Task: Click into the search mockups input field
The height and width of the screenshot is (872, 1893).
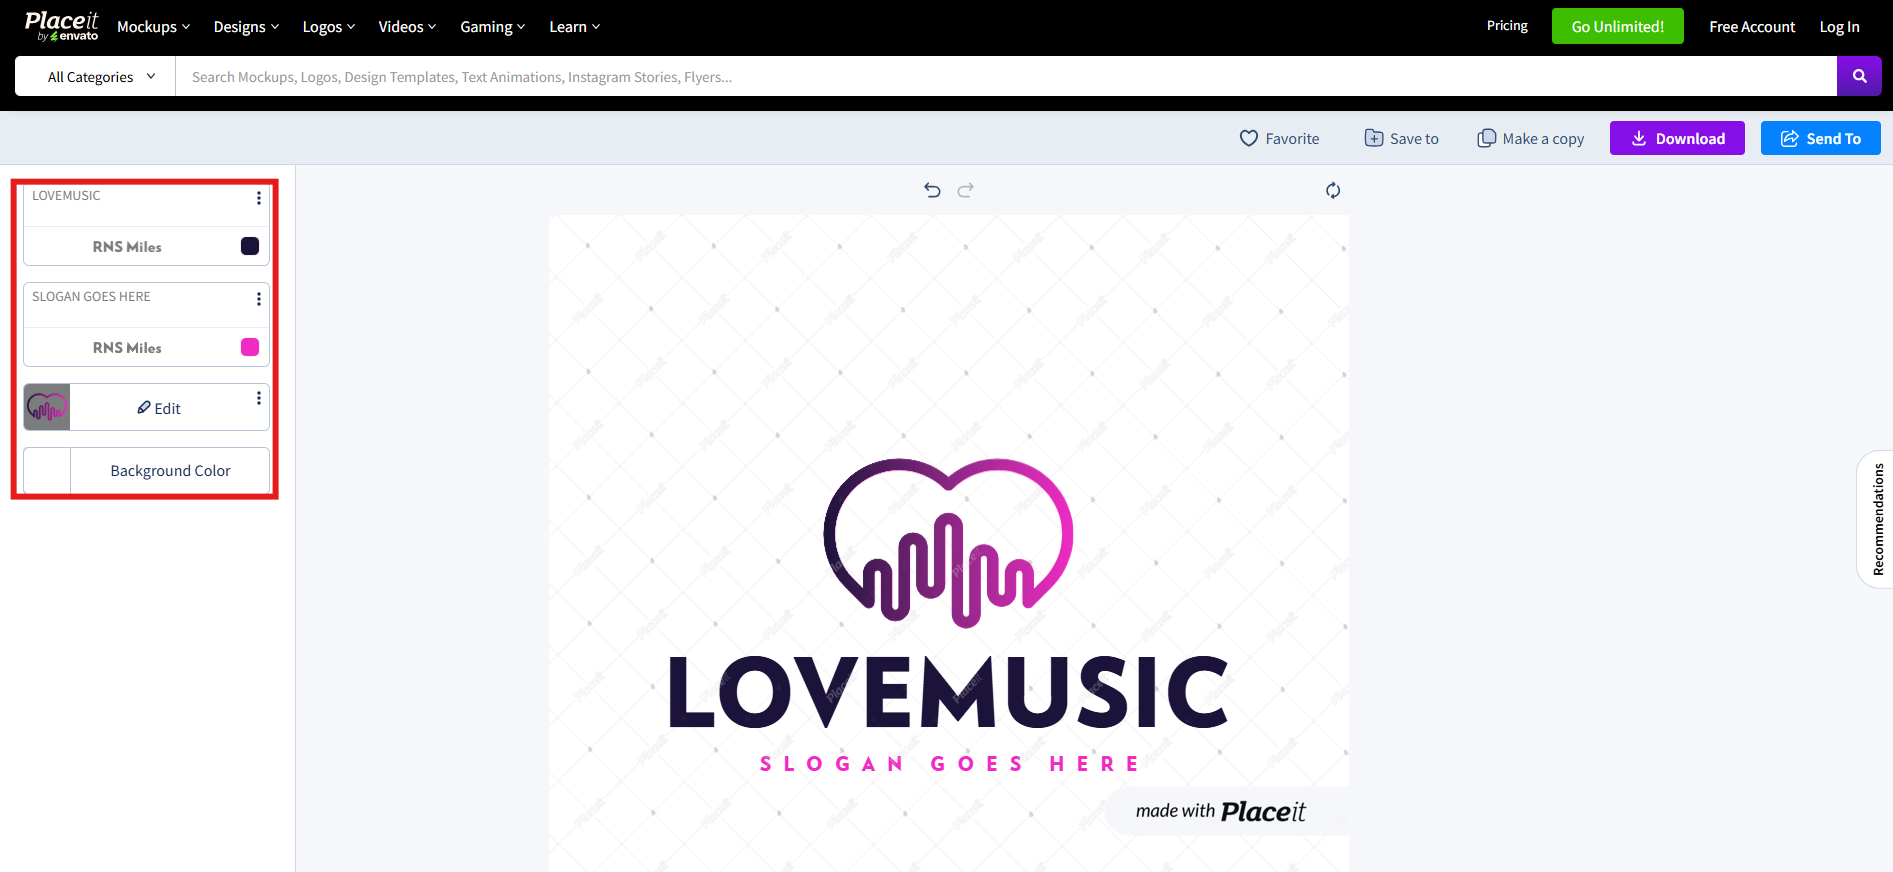Action: click(1006, 77)
